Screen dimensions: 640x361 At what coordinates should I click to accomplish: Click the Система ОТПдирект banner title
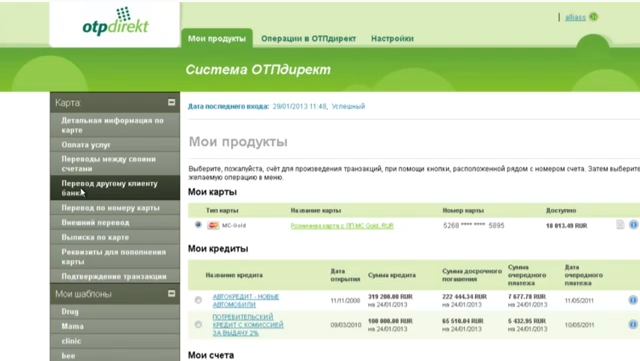click(258, 69)
